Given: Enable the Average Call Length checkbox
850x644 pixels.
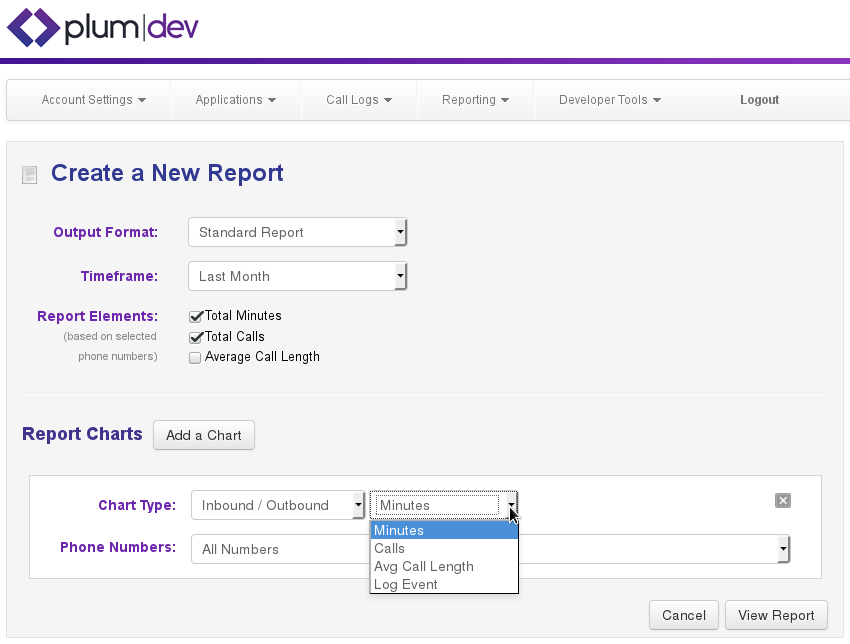Looking at the screenshot, I should tap(195, 358).
